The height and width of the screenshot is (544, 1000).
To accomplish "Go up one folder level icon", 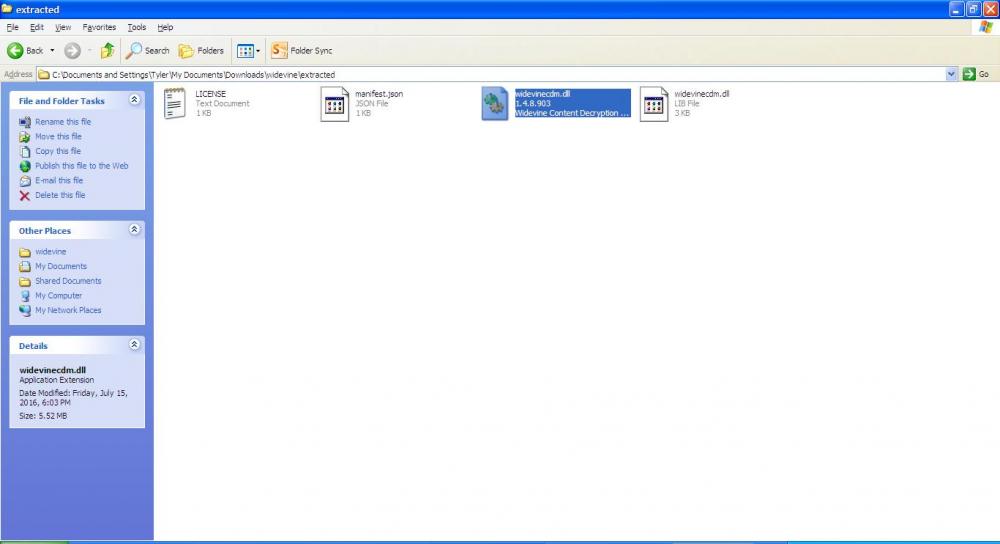I will coord(108,50).
